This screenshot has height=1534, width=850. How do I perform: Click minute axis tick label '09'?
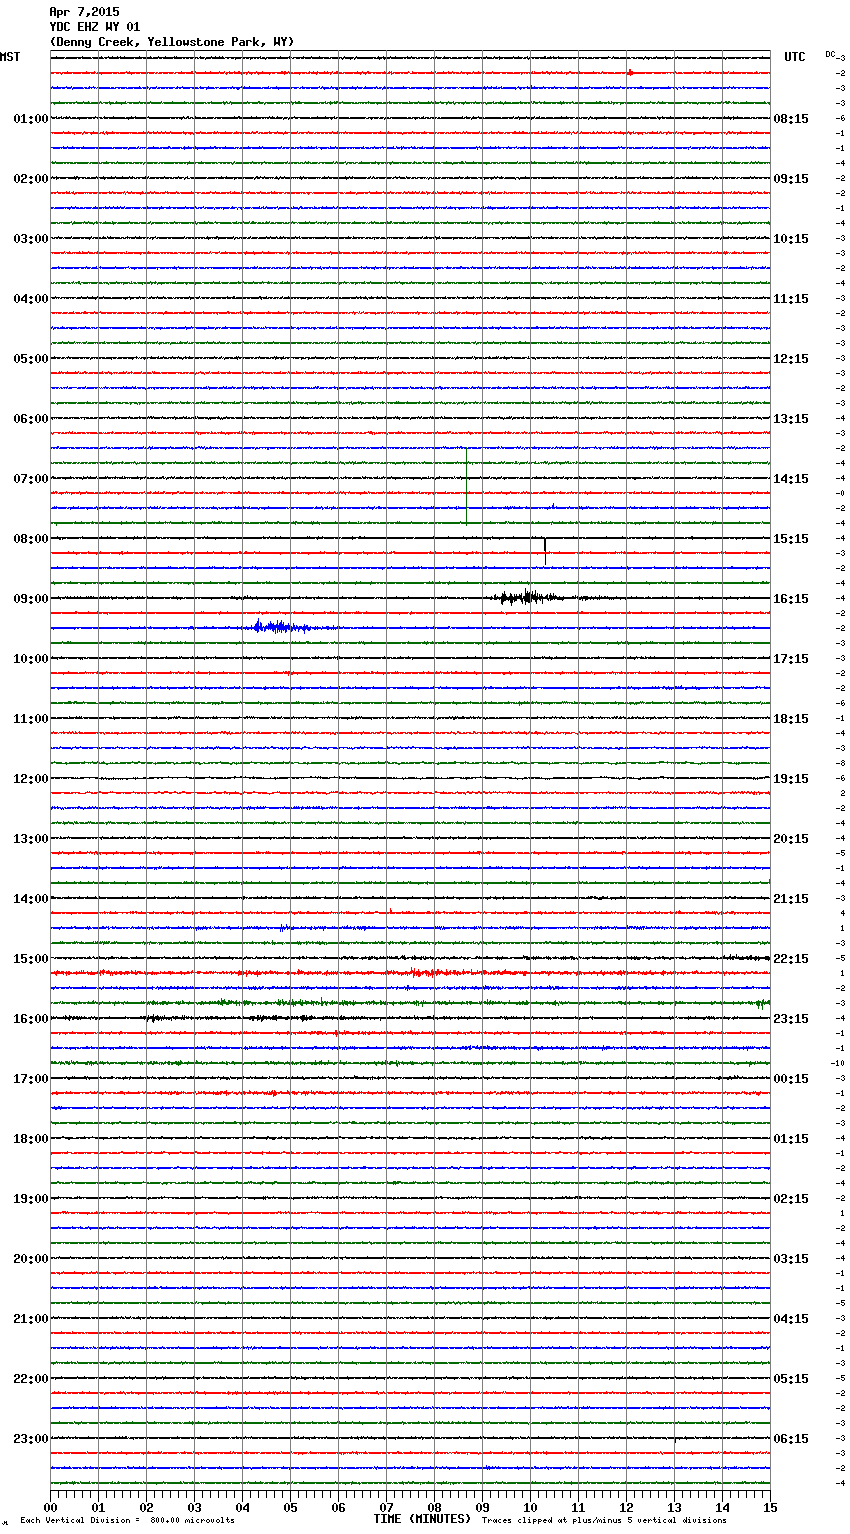[x=482, y=1507]
